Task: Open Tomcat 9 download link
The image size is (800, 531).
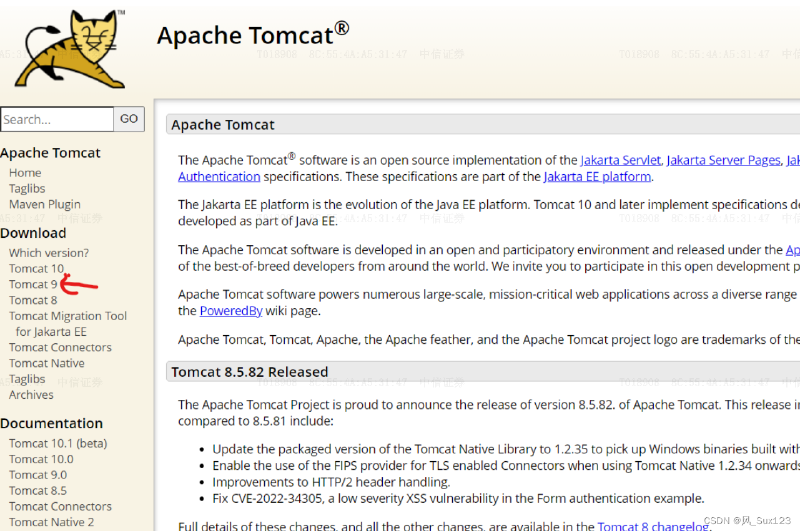Action: (x=33, y=285)
